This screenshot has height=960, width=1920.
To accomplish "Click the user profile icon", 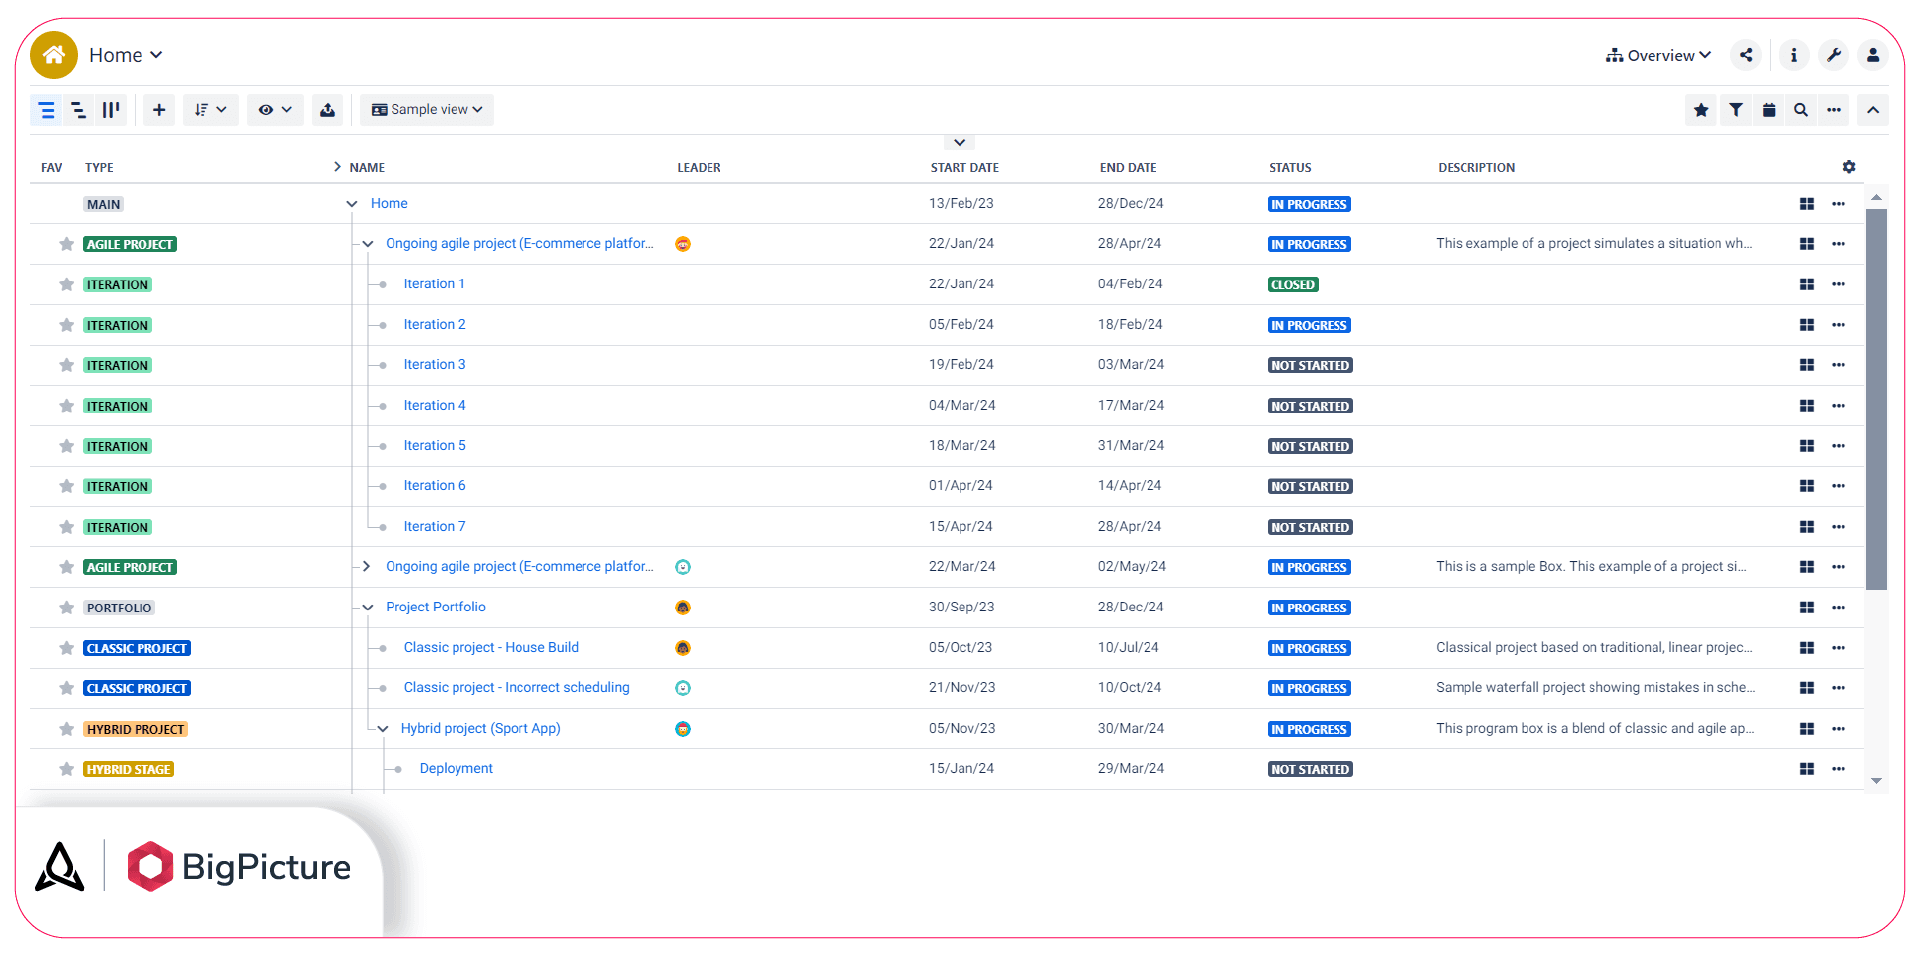I will (x=1873, y=55).
